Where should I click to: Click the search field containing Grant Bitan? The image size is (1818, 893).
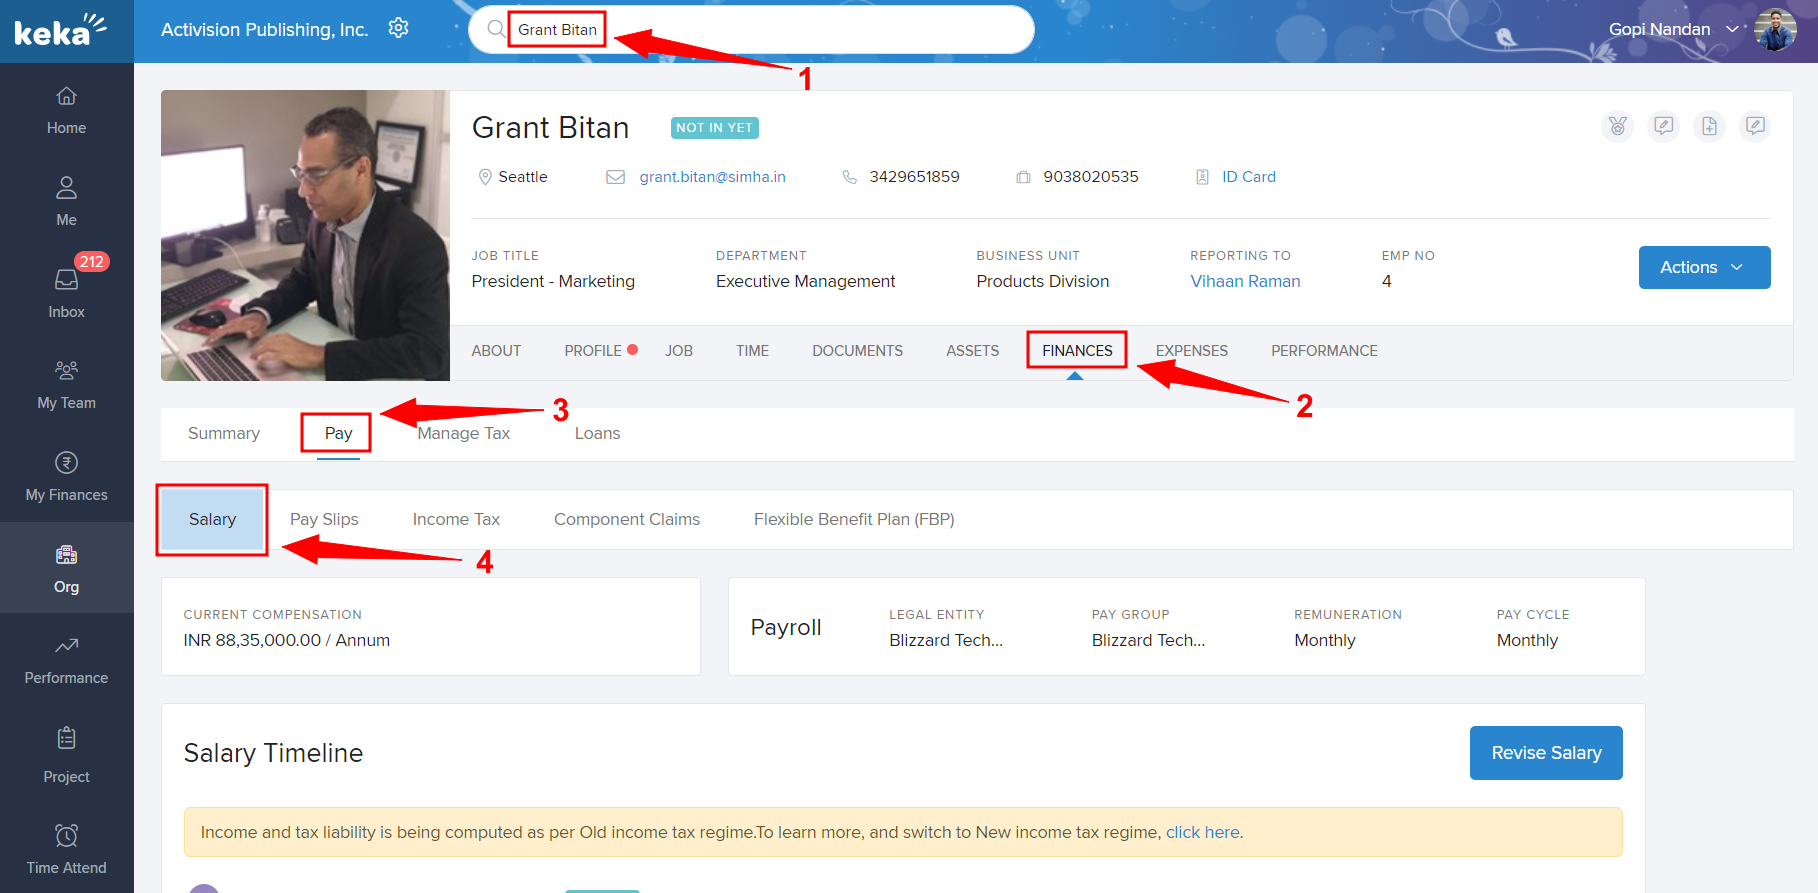point(750,30)
